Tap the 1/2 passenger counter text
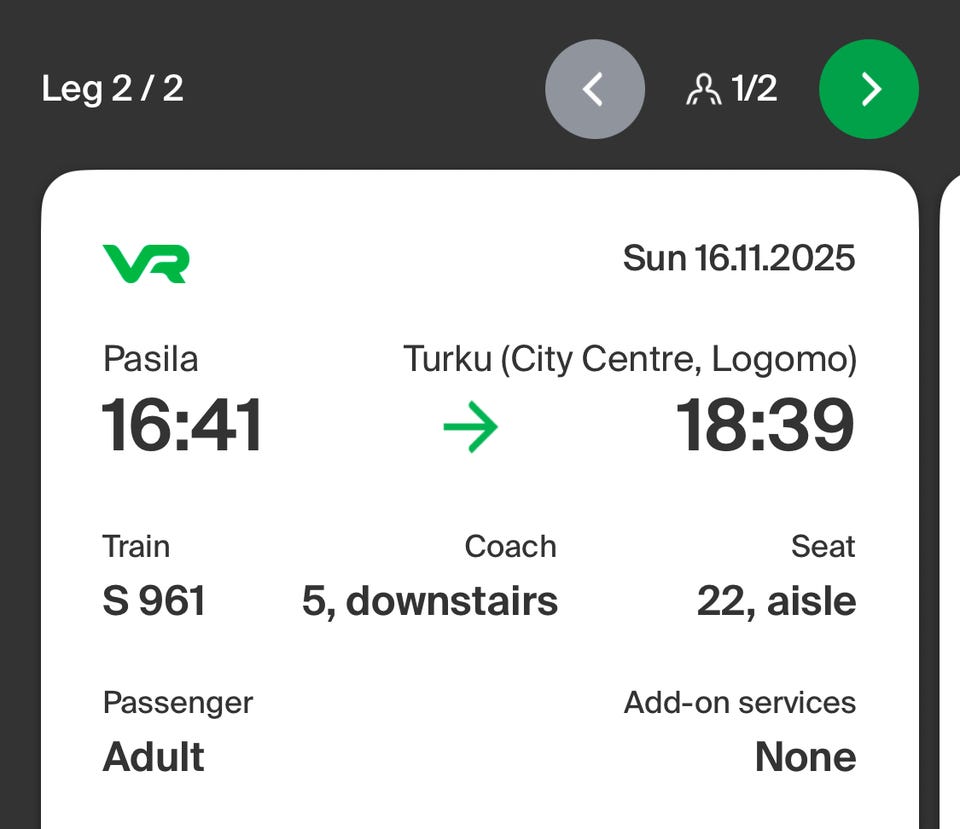960x829 pixels. tap(754, 89)
